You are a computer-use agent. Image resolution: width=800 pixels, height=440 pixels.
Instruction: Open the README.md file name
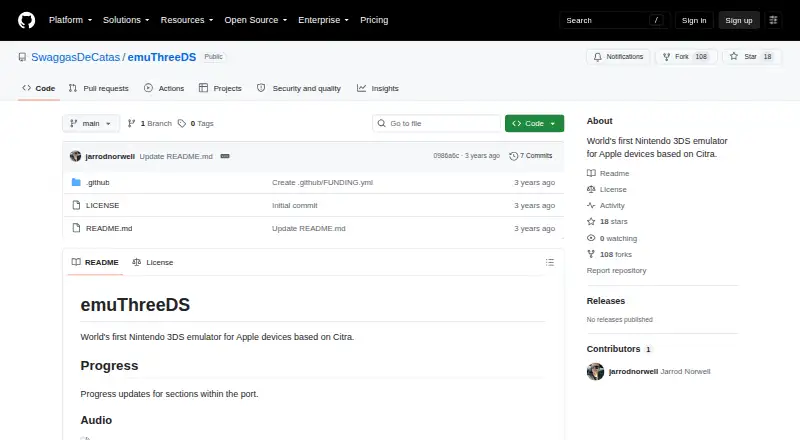point(109,229)
